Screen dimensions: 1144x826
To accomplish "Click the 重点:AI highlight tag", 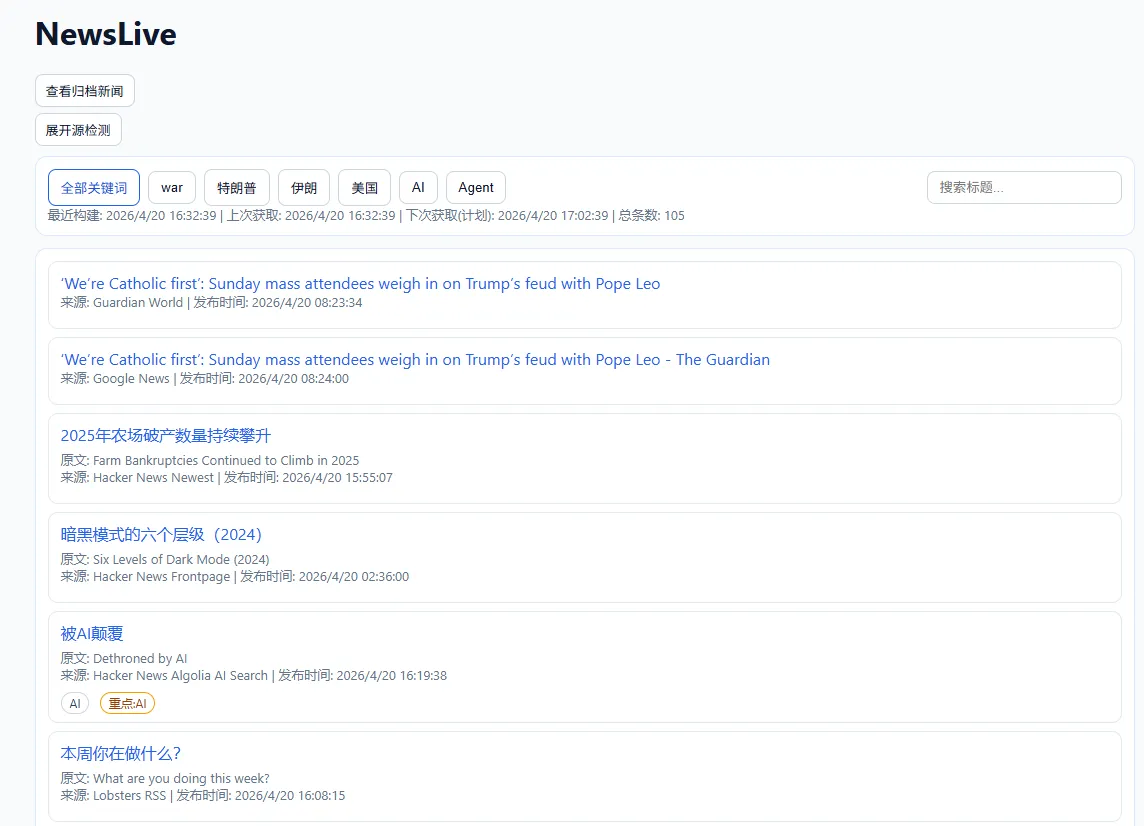I will (127, 704).
